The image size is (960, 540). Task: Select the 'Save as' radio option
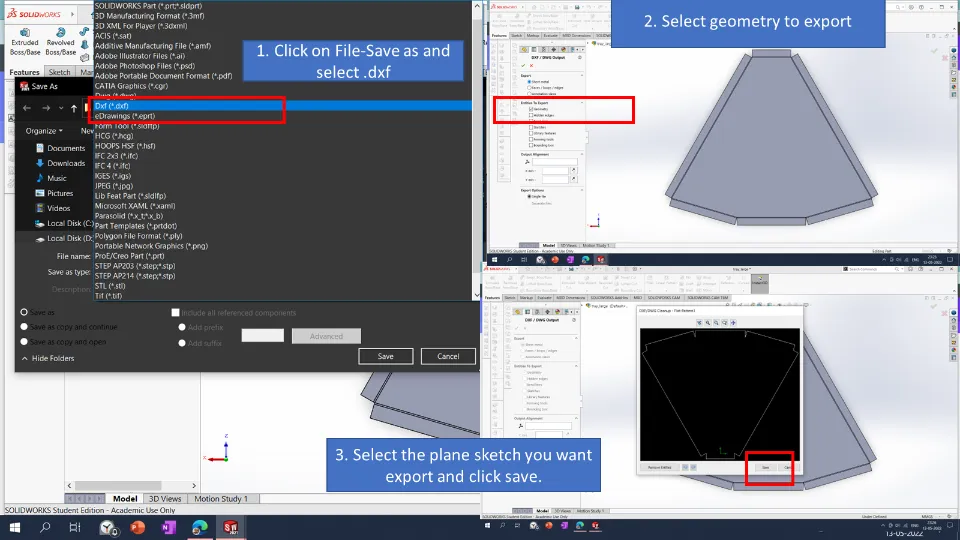24,312
